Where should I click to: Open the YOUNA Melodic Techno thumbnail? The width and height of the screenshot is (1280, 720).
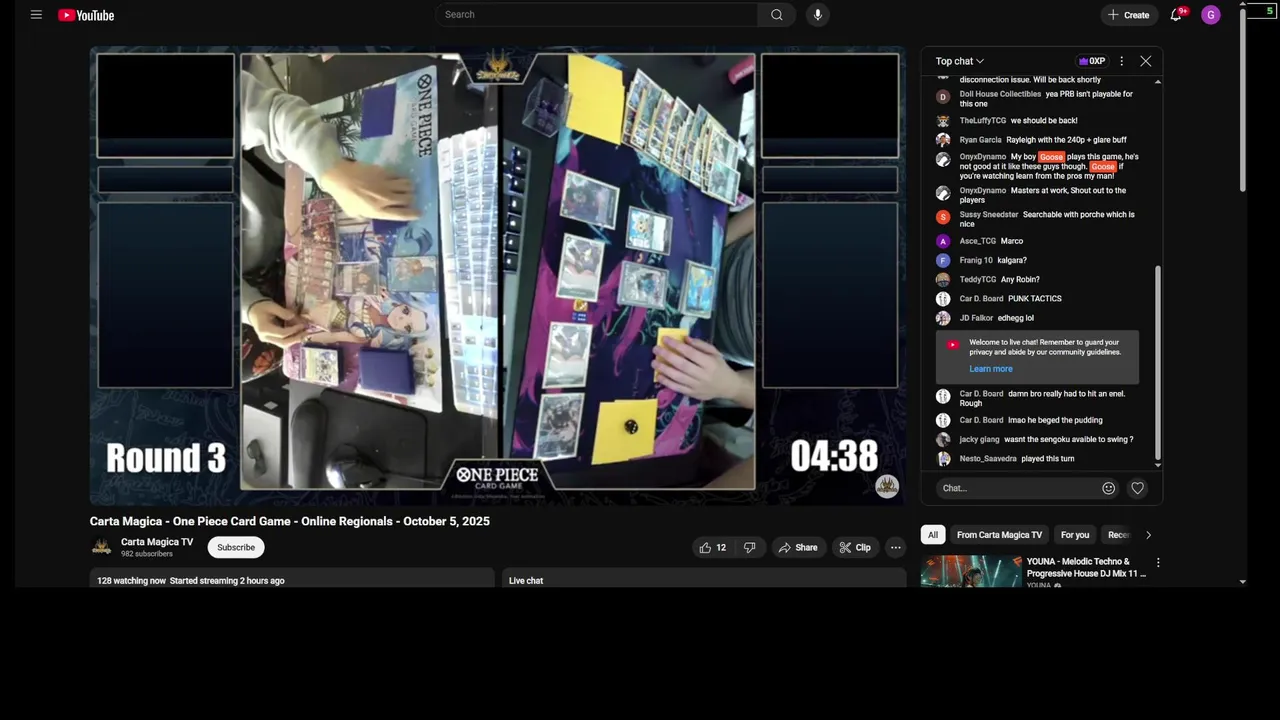[x=971, y=572]
